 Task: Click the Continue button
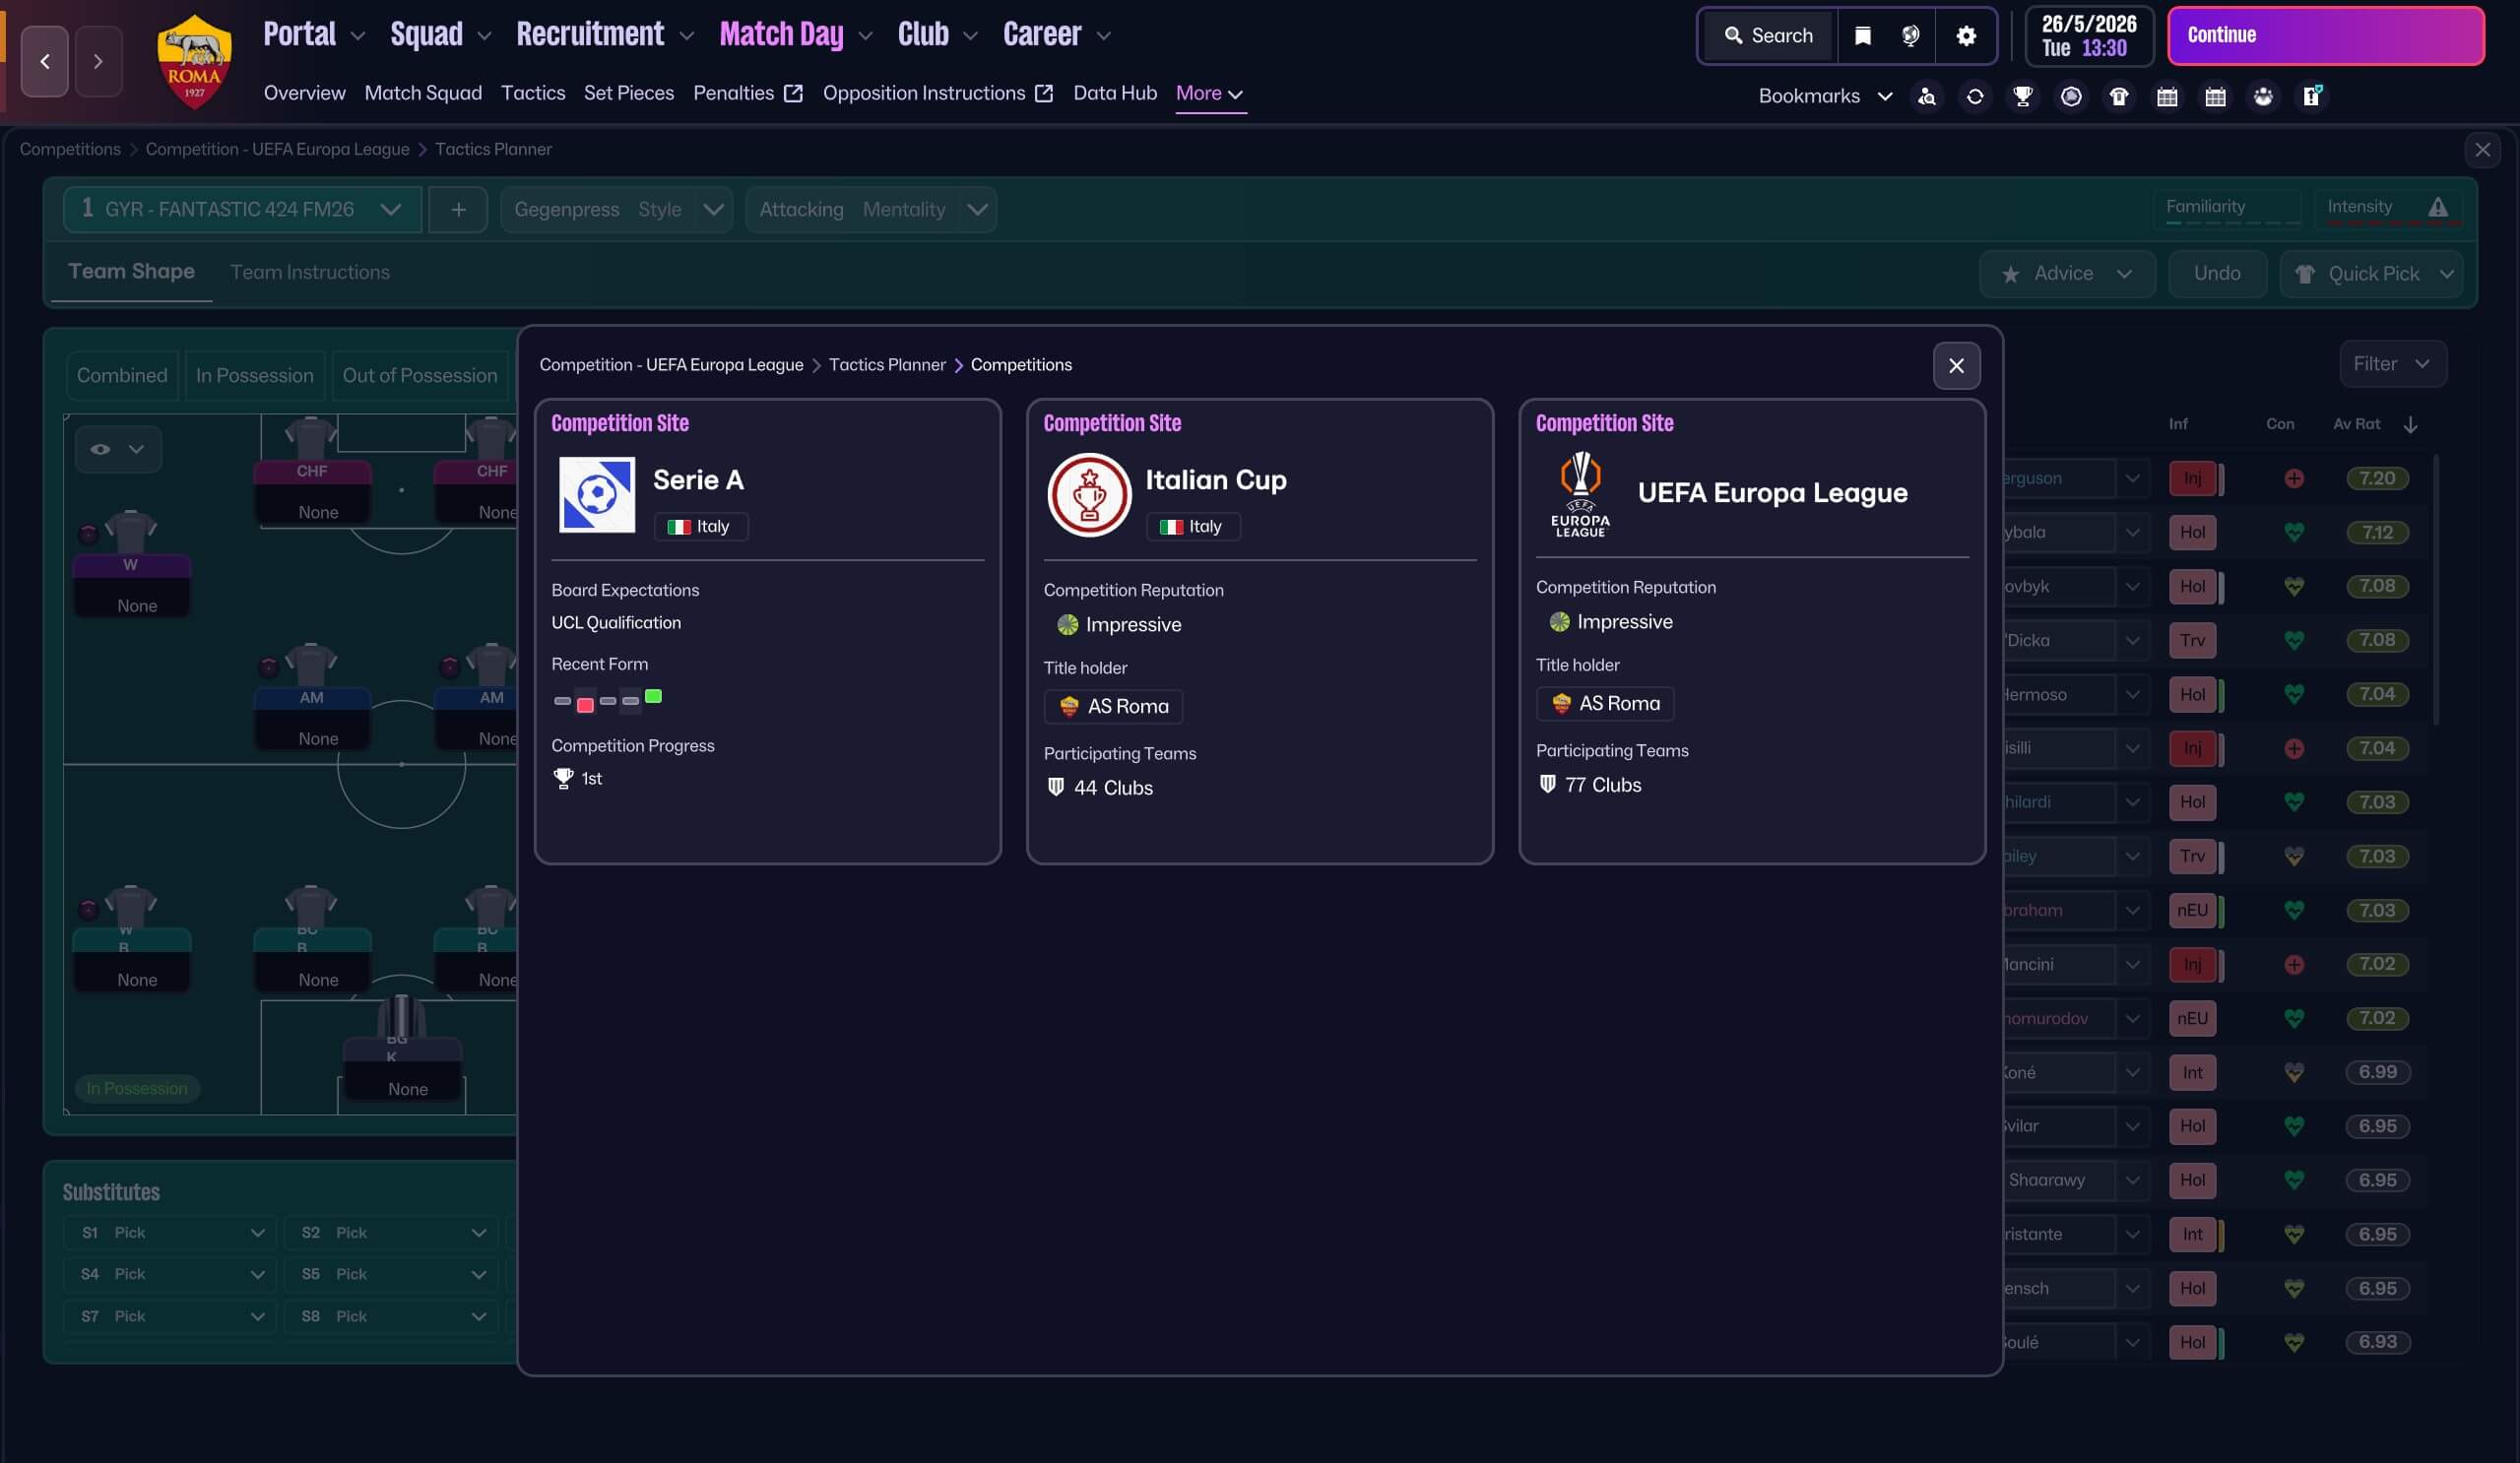pos(2325,36)
